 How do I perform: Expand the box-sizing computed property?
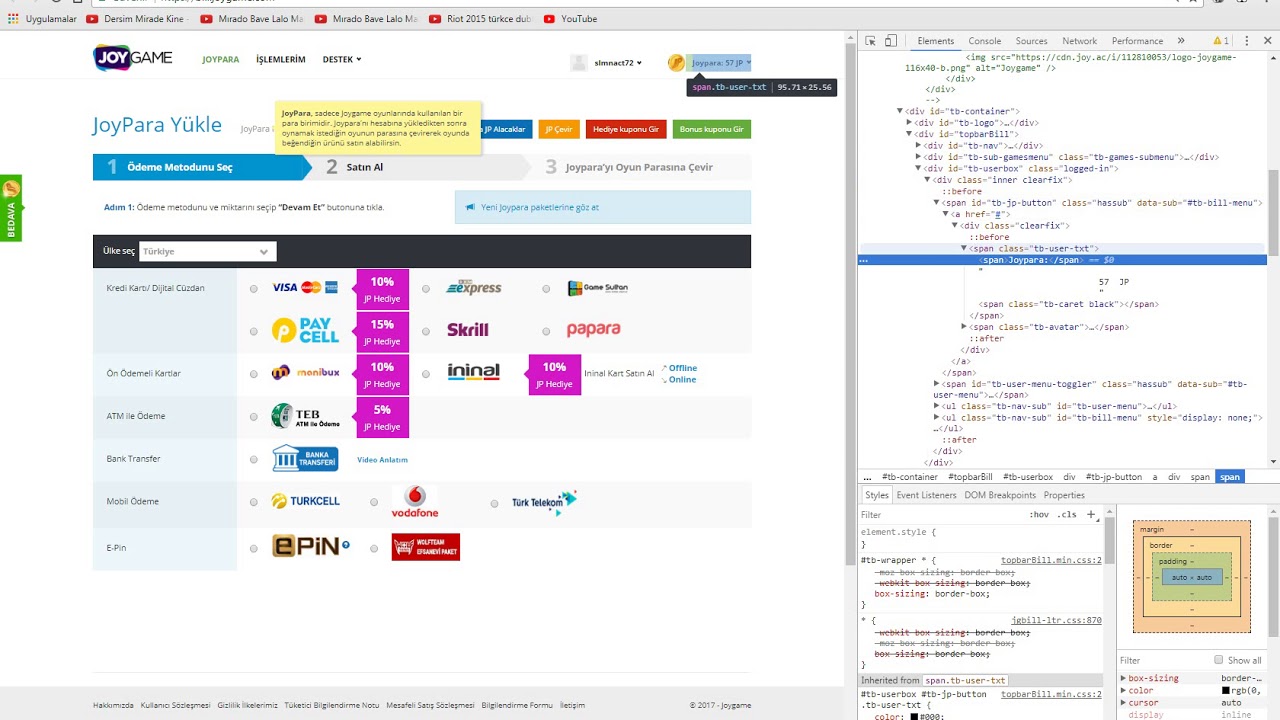click(x=1123, y=678)
